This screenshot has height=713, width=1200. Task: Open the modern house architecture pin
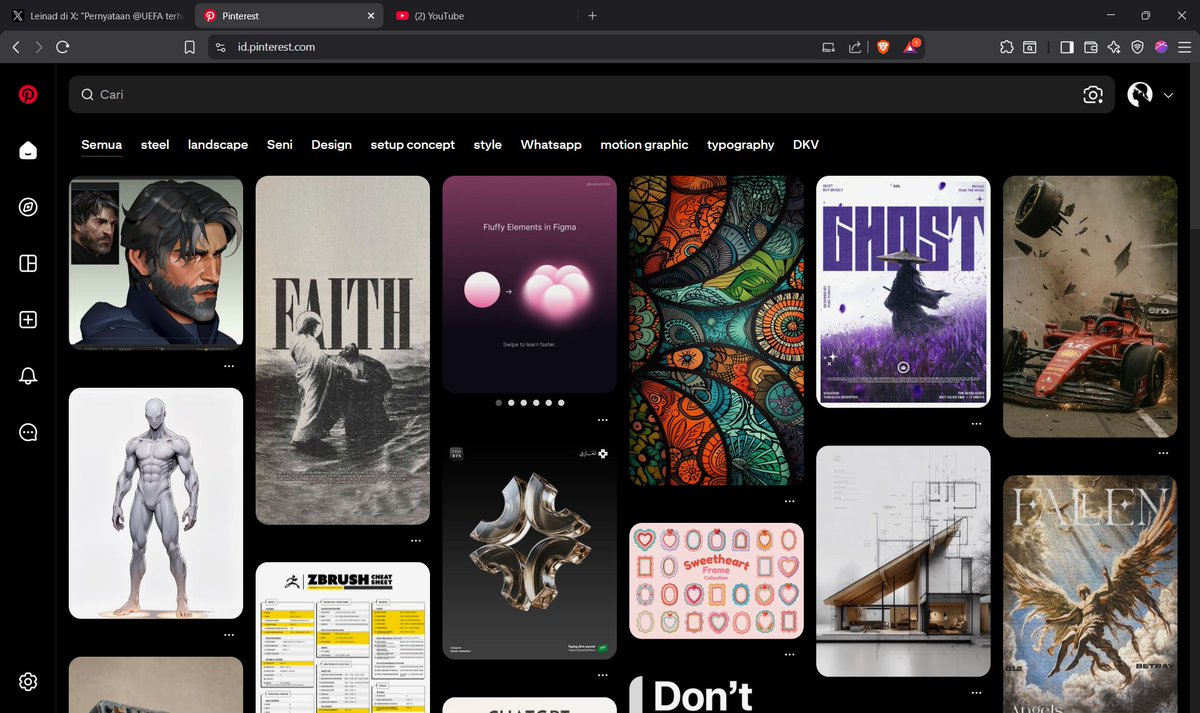(903, 561)
